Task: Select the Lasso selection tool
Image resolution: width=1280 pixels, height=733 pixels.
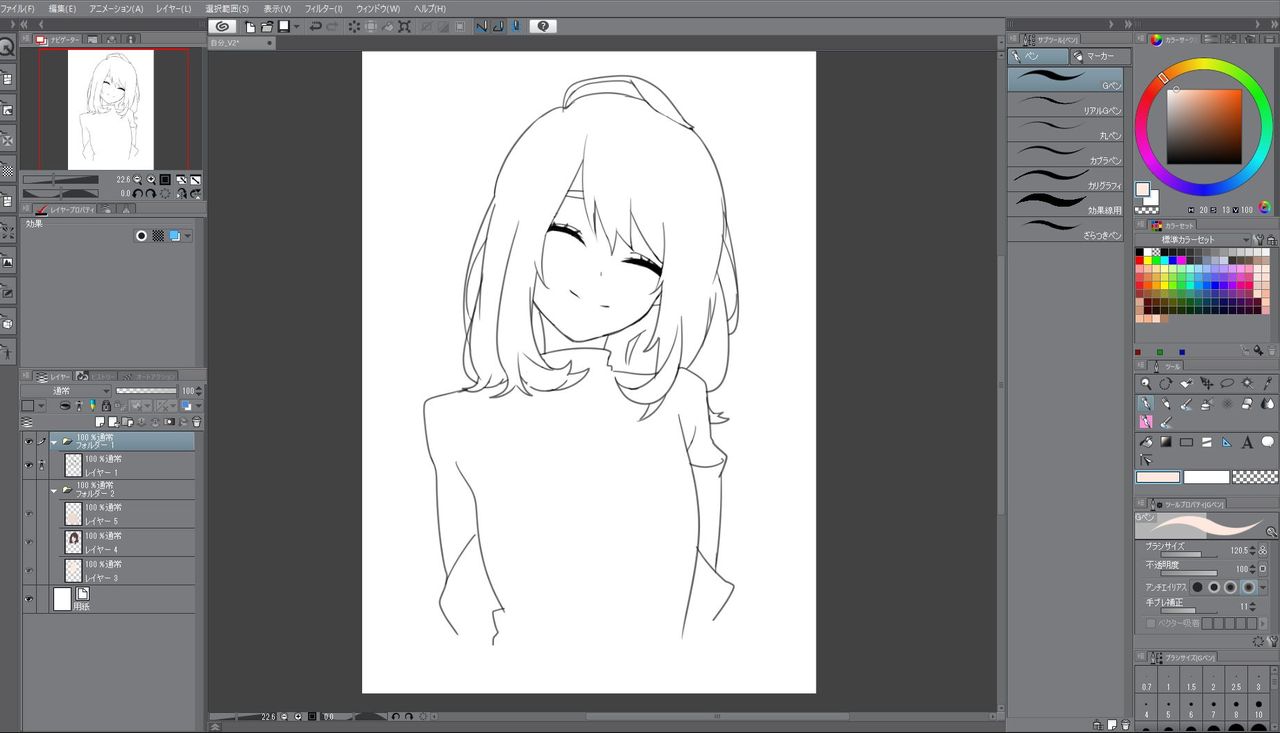Action: (1227, 383)
